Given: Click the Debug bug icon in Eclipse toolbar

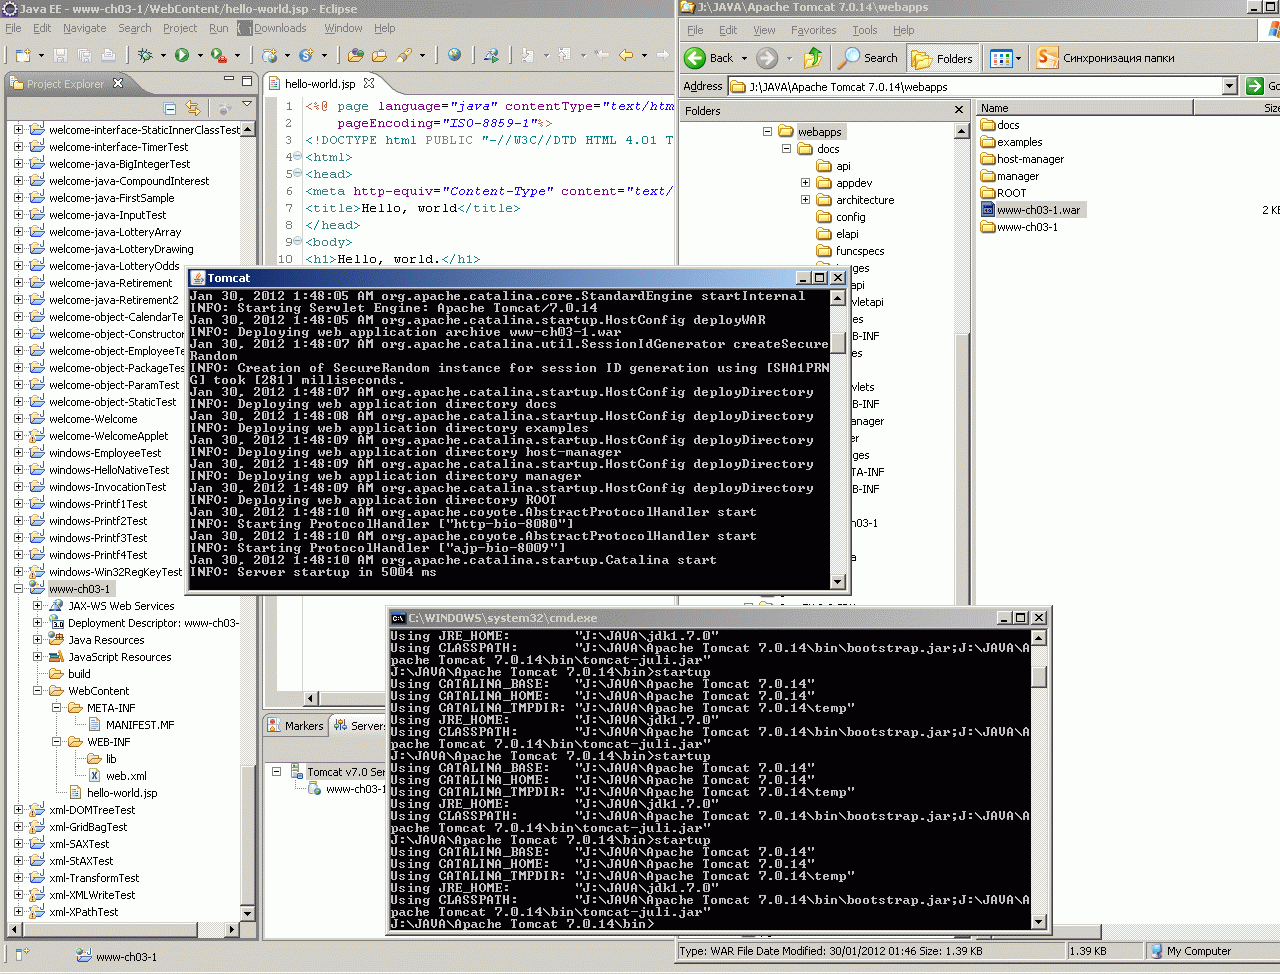Looking at the screenshot, I should pyautogui.click(x=146, y=55).
